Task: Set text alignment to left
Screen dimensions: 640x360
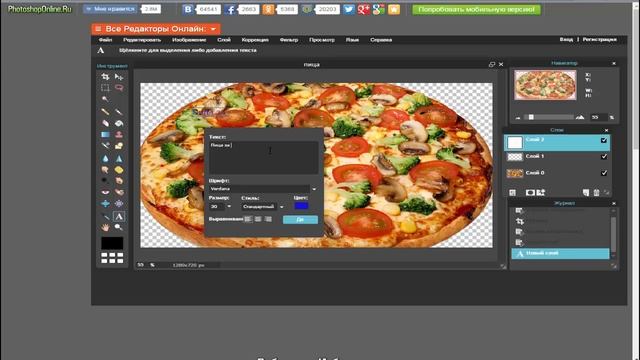Action: [x=248, y=219]
